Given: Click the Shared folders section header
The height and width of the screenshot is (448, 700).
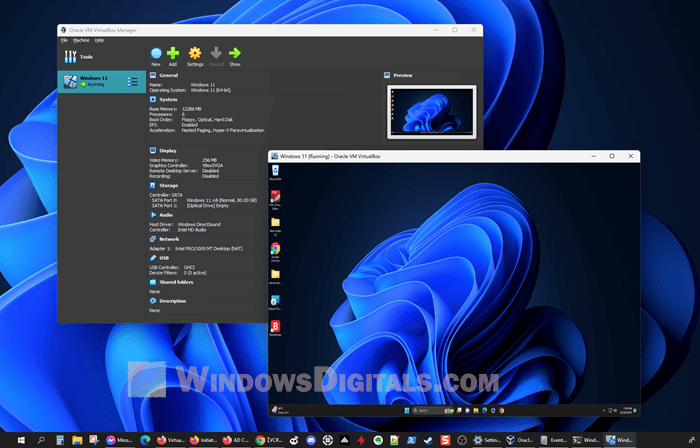Looking at the screenshot, I should [176, 282].
